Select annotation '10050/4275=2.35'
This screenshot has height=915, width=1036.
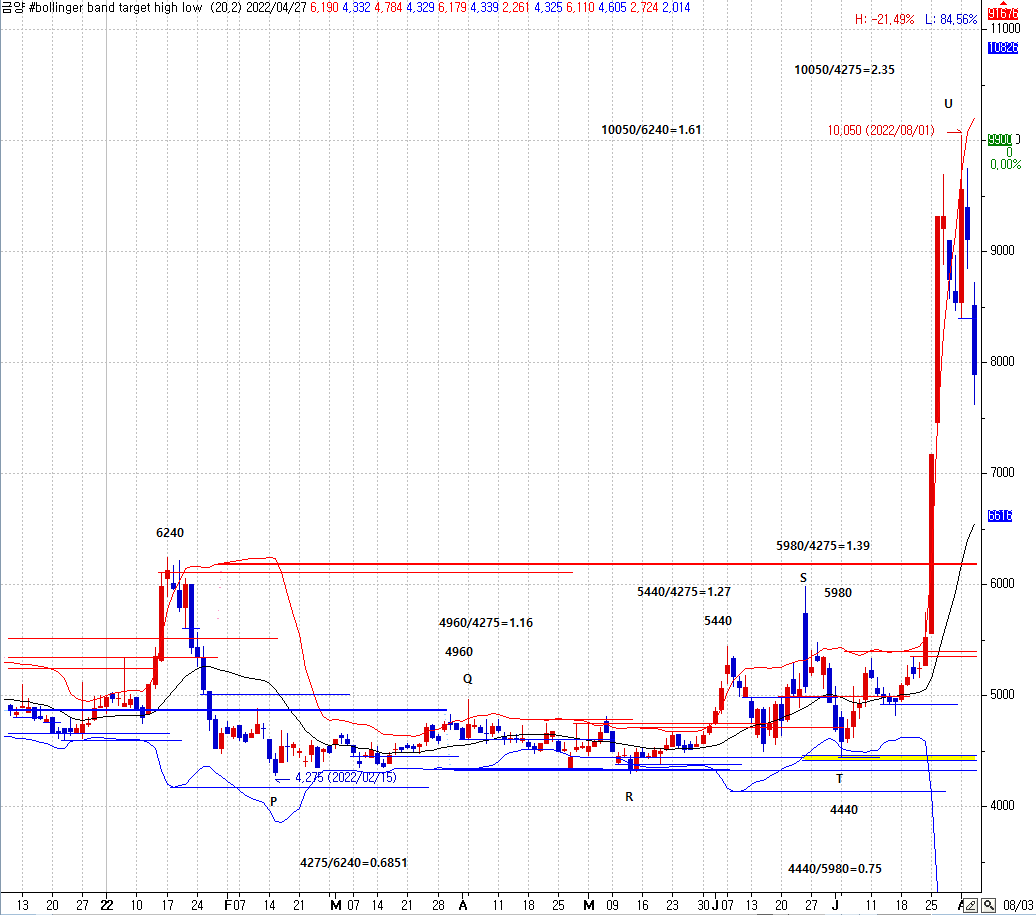point(844,70)
